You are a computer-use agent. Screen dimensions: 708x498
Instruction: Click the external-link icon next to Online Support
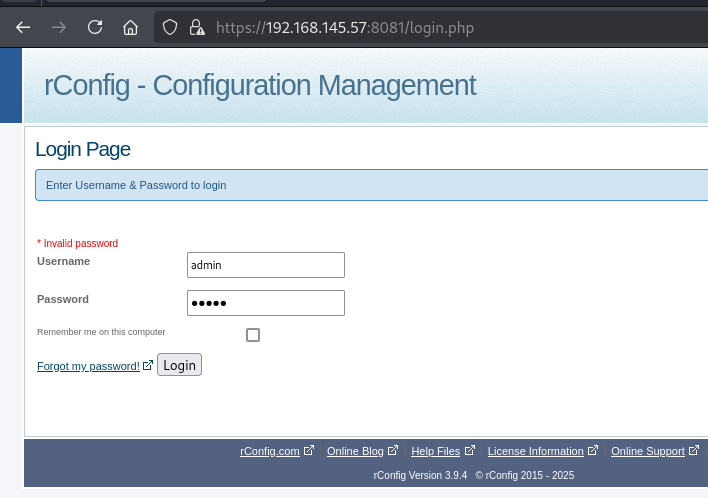coord(694,450)
